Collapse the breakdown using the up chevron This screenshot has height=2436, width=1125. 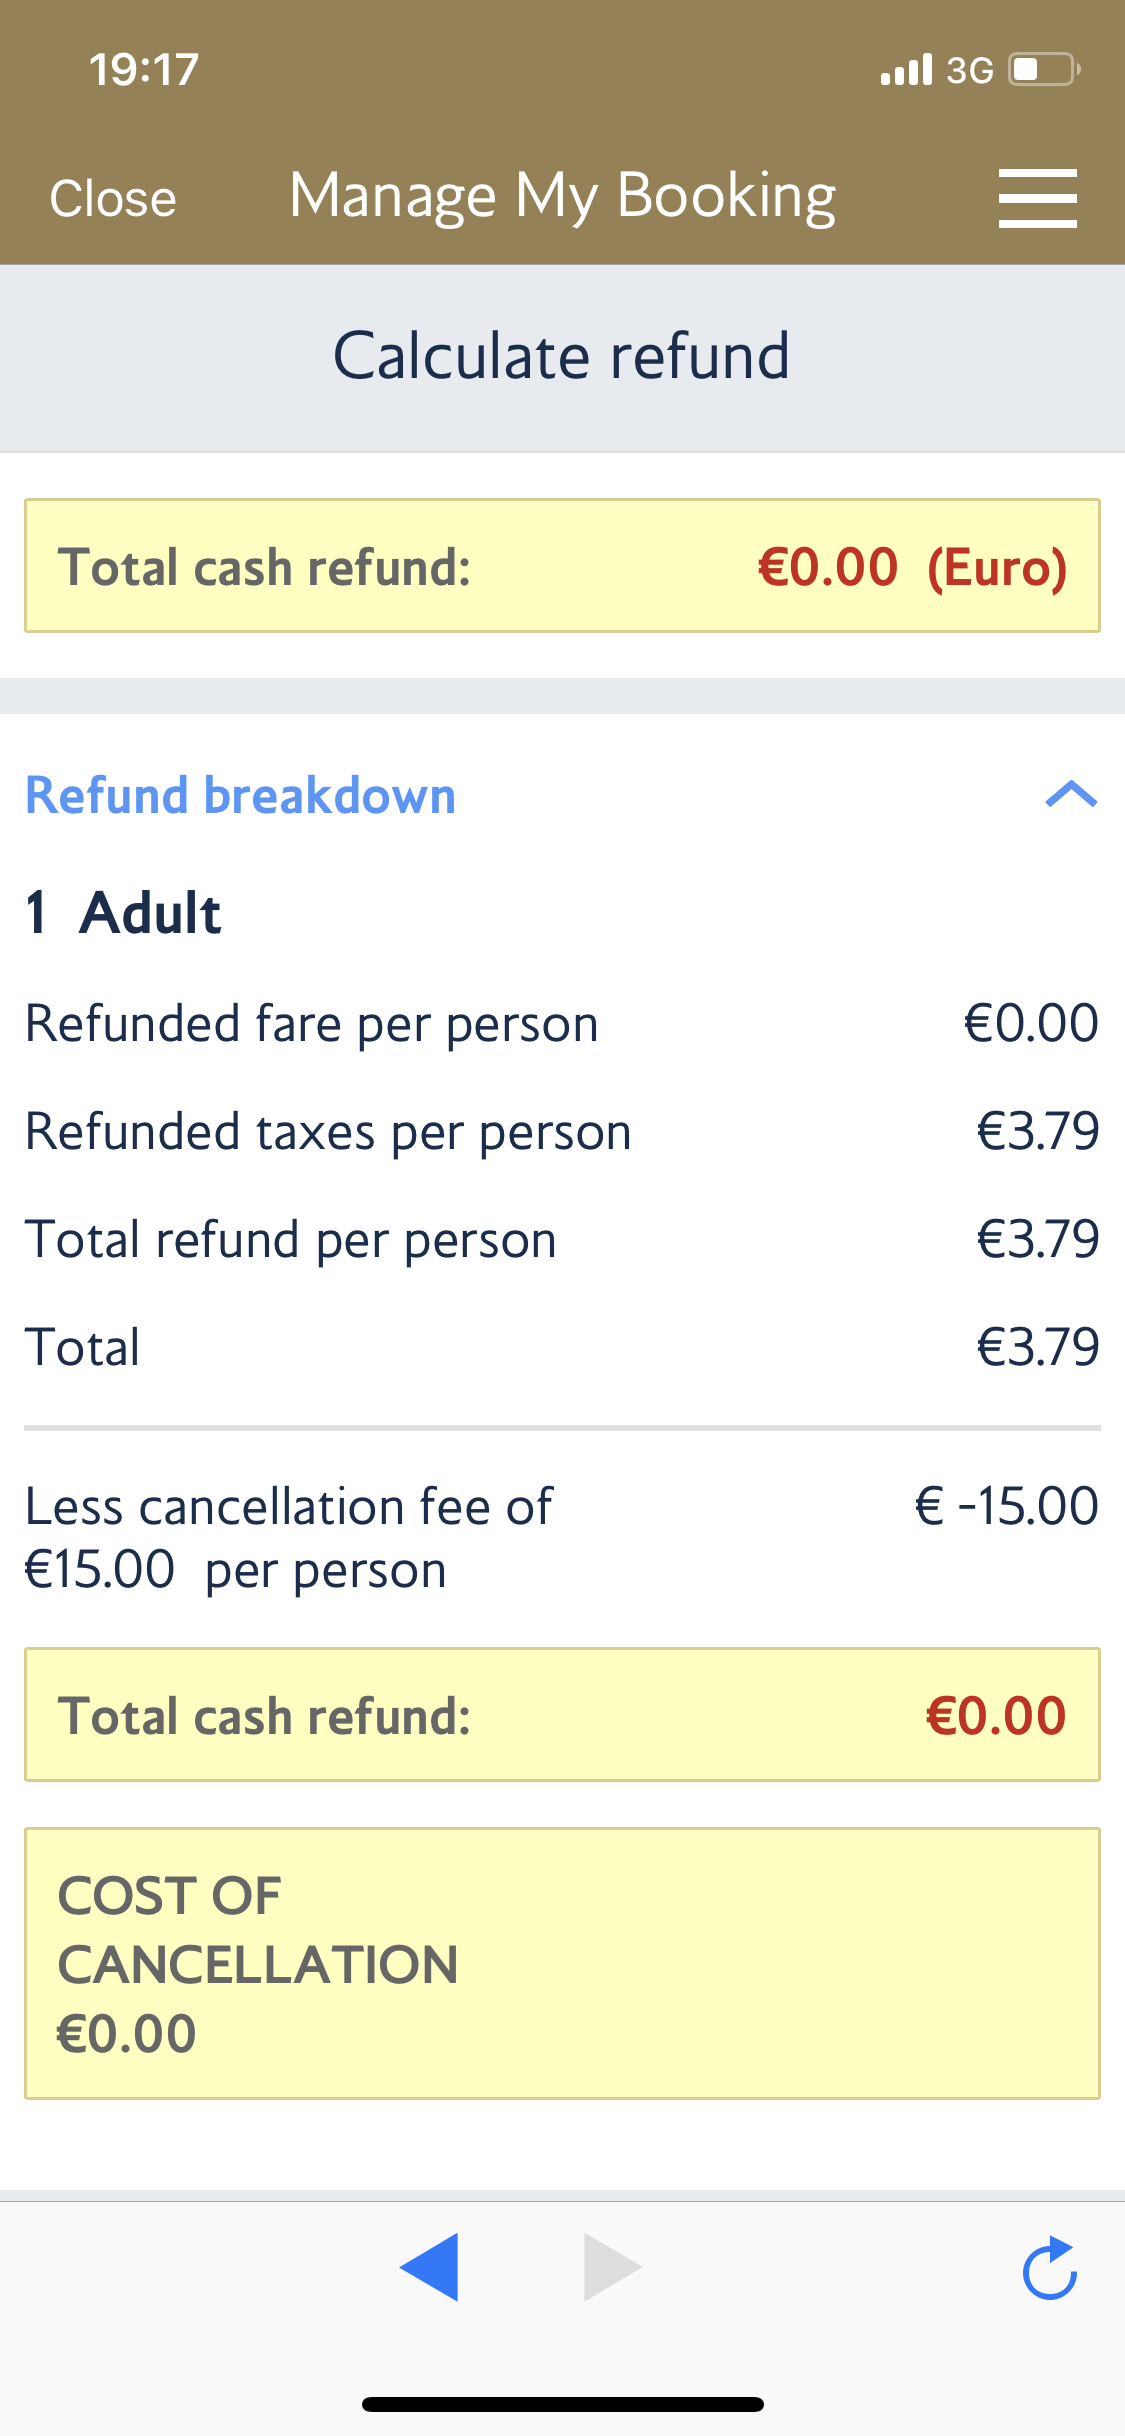[1071, 795]
